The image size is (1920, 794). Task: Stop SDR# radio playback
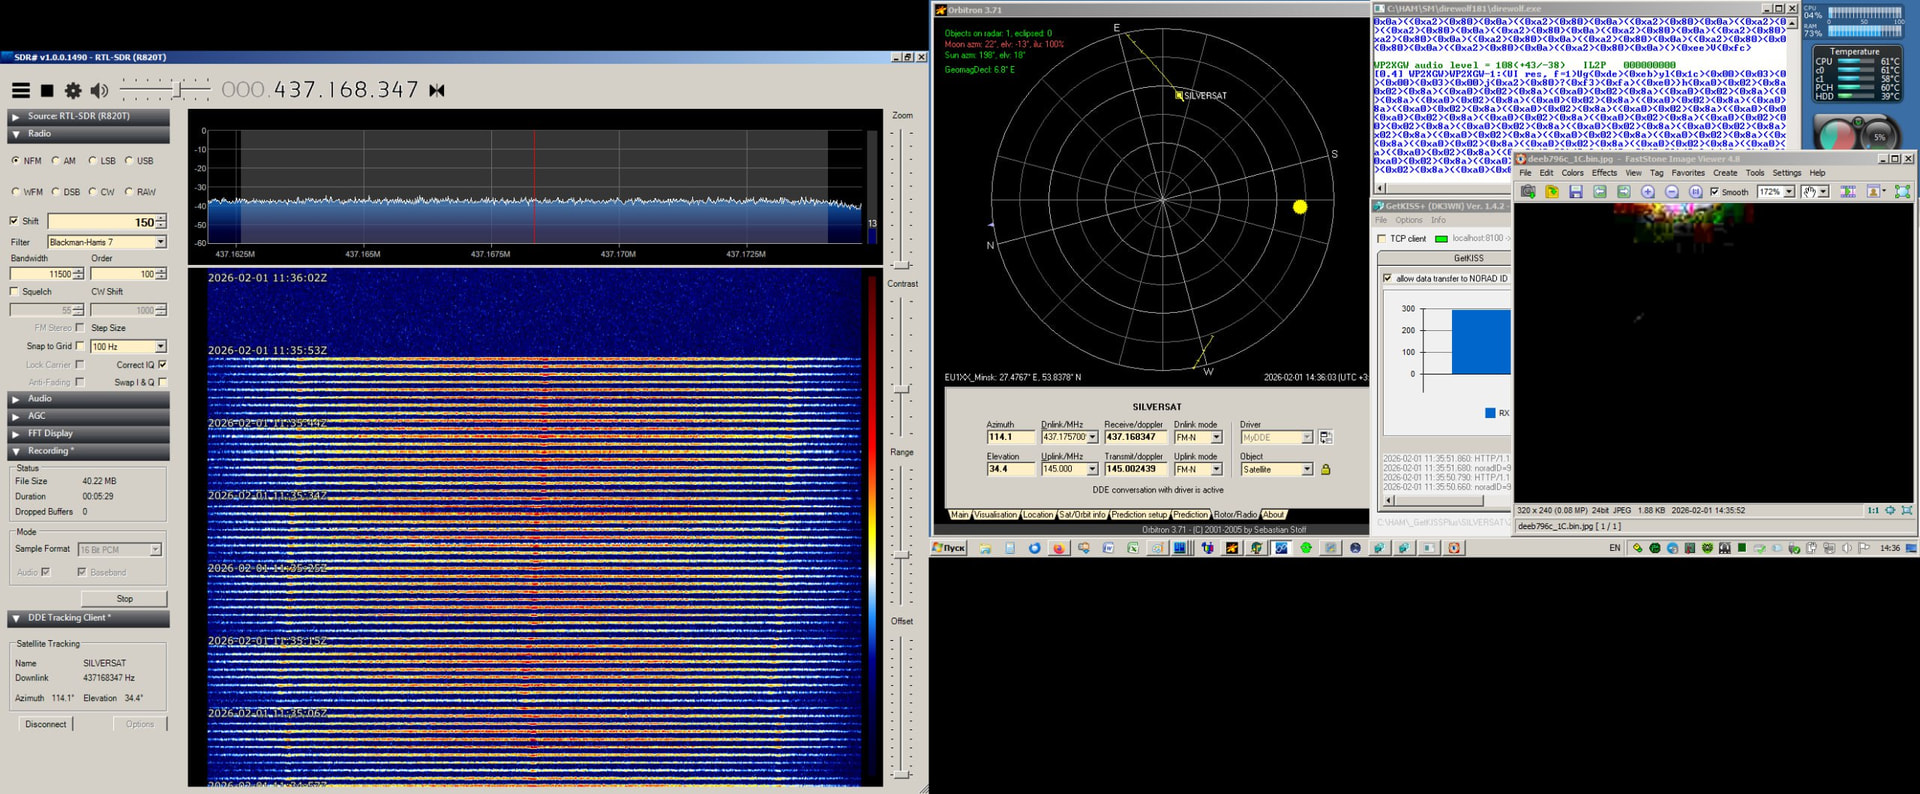coord(47,91)
